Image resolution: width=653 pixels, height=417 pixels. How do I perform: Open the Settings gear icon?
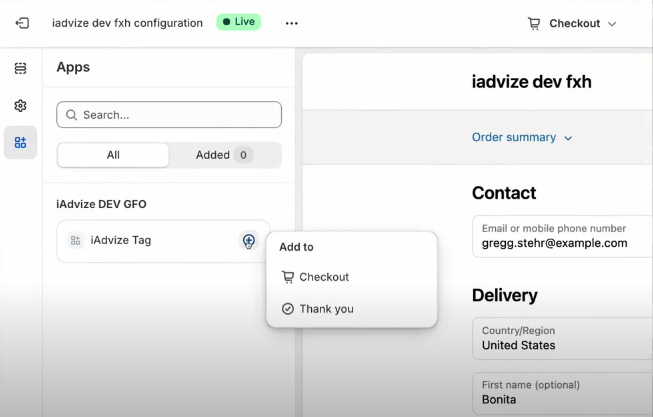[x=20, y=106]
